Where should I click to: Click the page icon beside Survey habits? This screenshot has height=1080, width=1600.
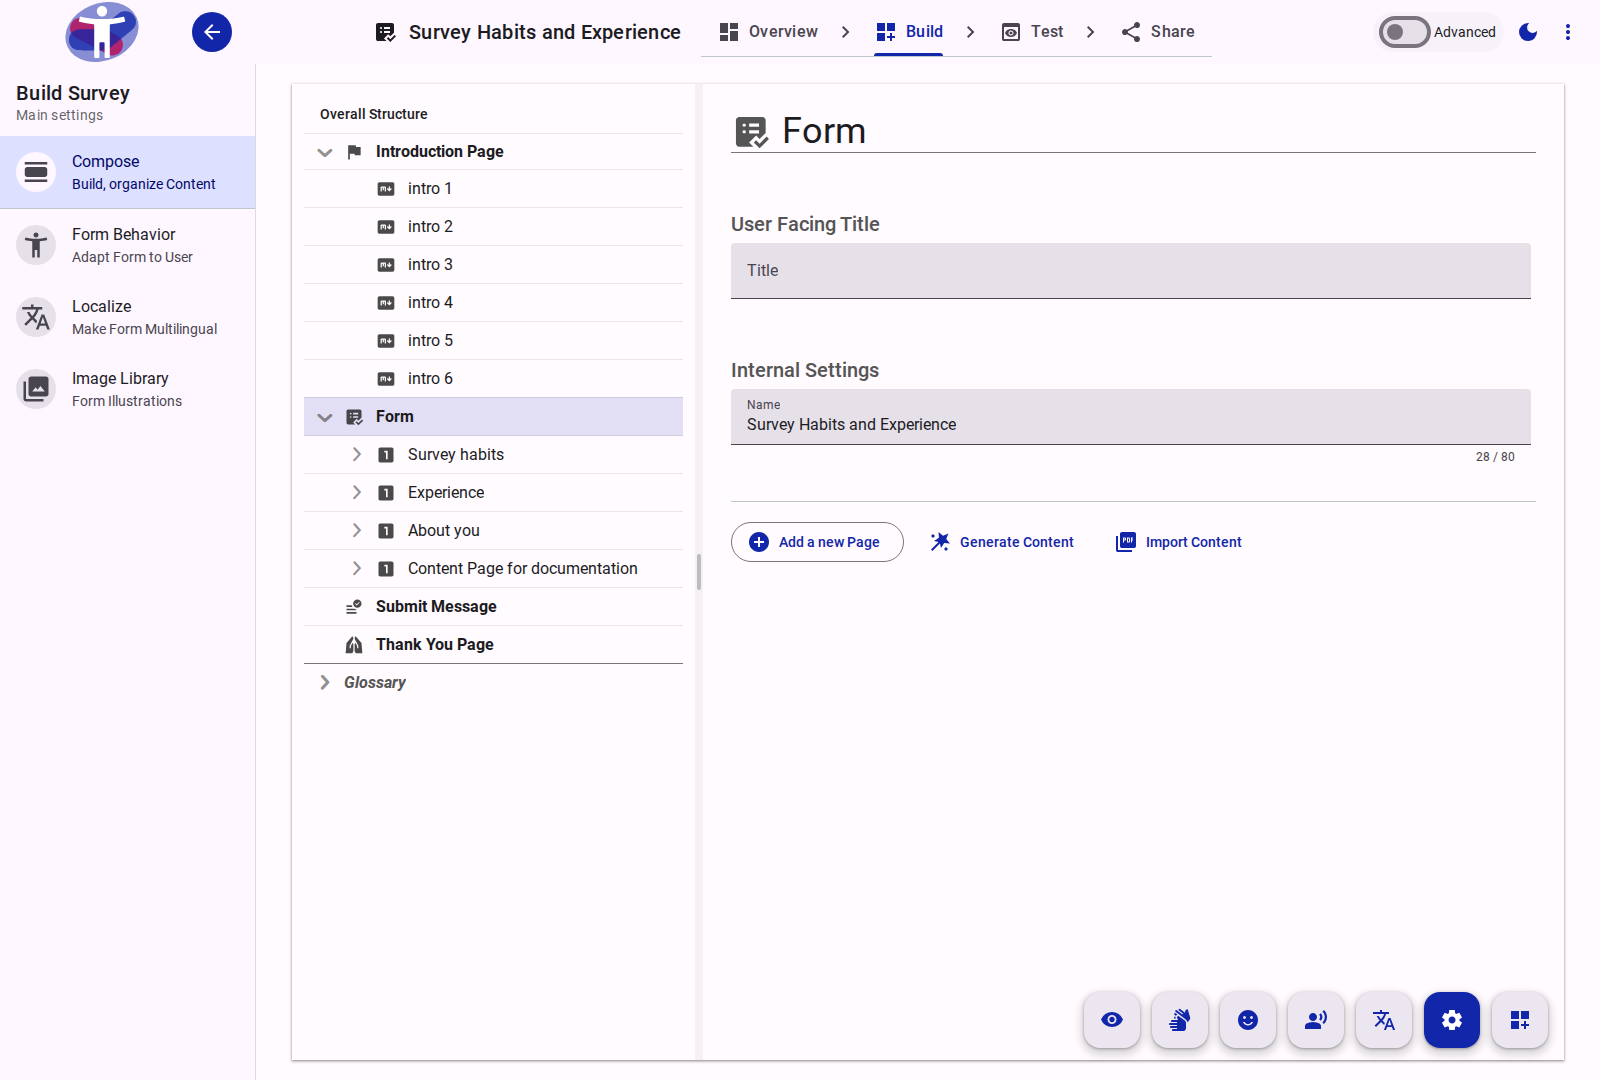(x=386, y=455)
